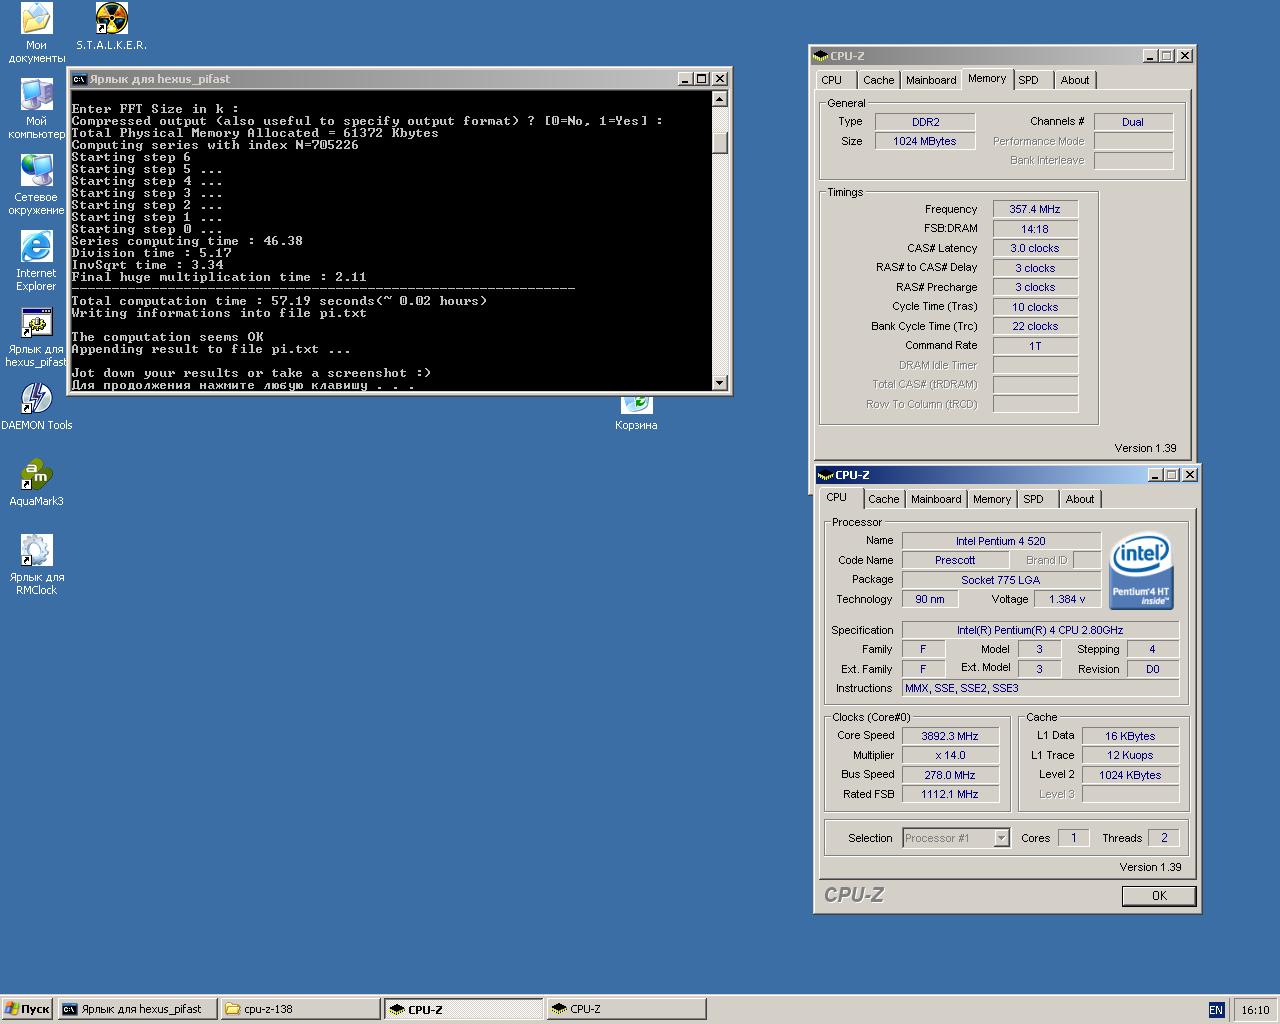This screenshot has width=1280, height=1024.
Task: Open Cache tab in lower CPU-Z window
Action: [x=883, y=499]
